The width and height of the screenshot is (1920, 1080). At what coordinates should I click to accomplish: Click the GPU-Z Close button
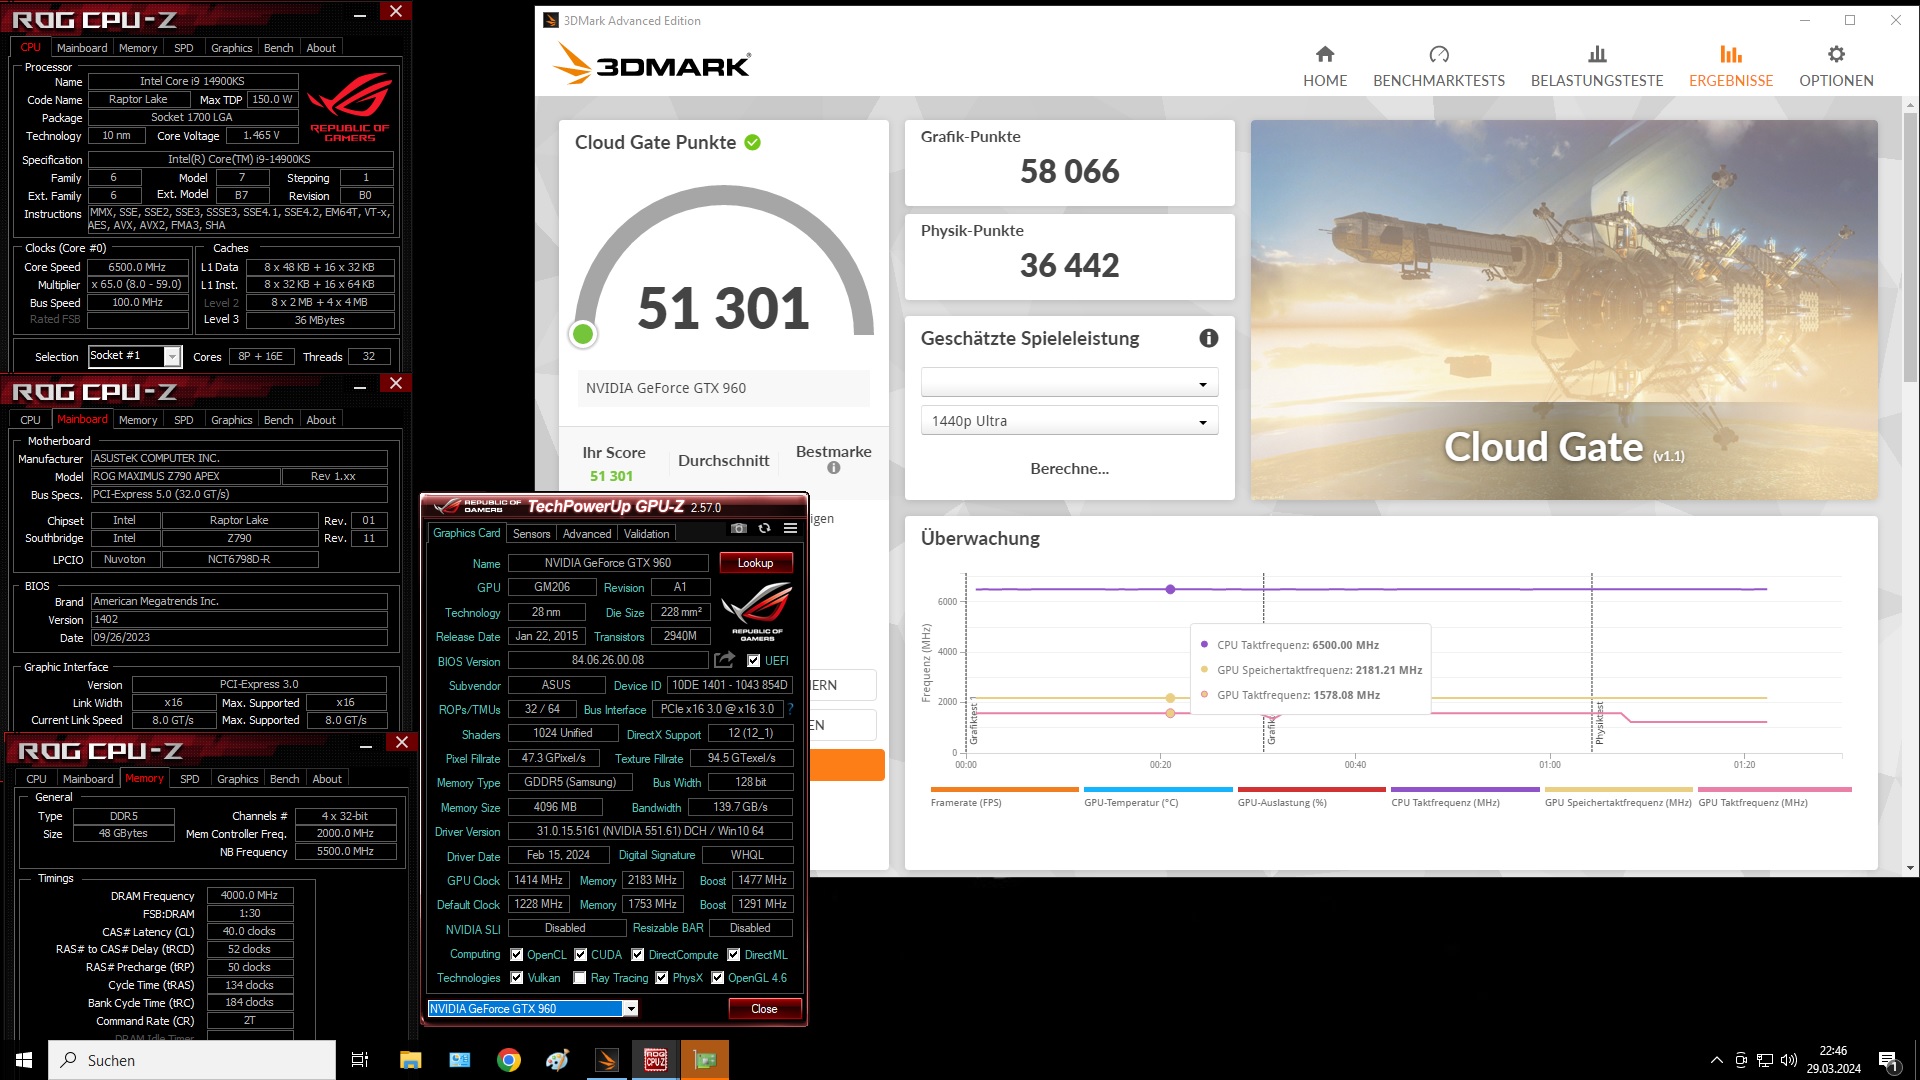(764, 1009)
